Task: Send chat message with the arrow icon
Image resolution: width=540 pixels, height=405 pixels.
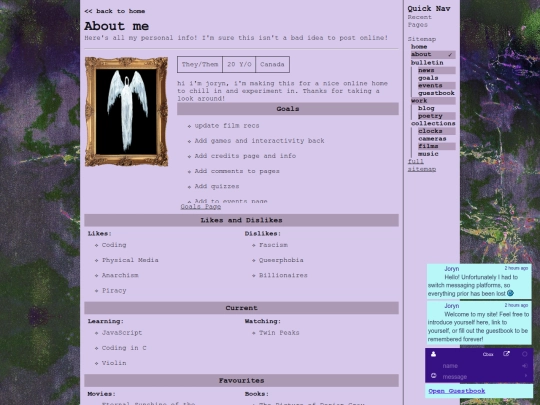Action: (526, 376)
